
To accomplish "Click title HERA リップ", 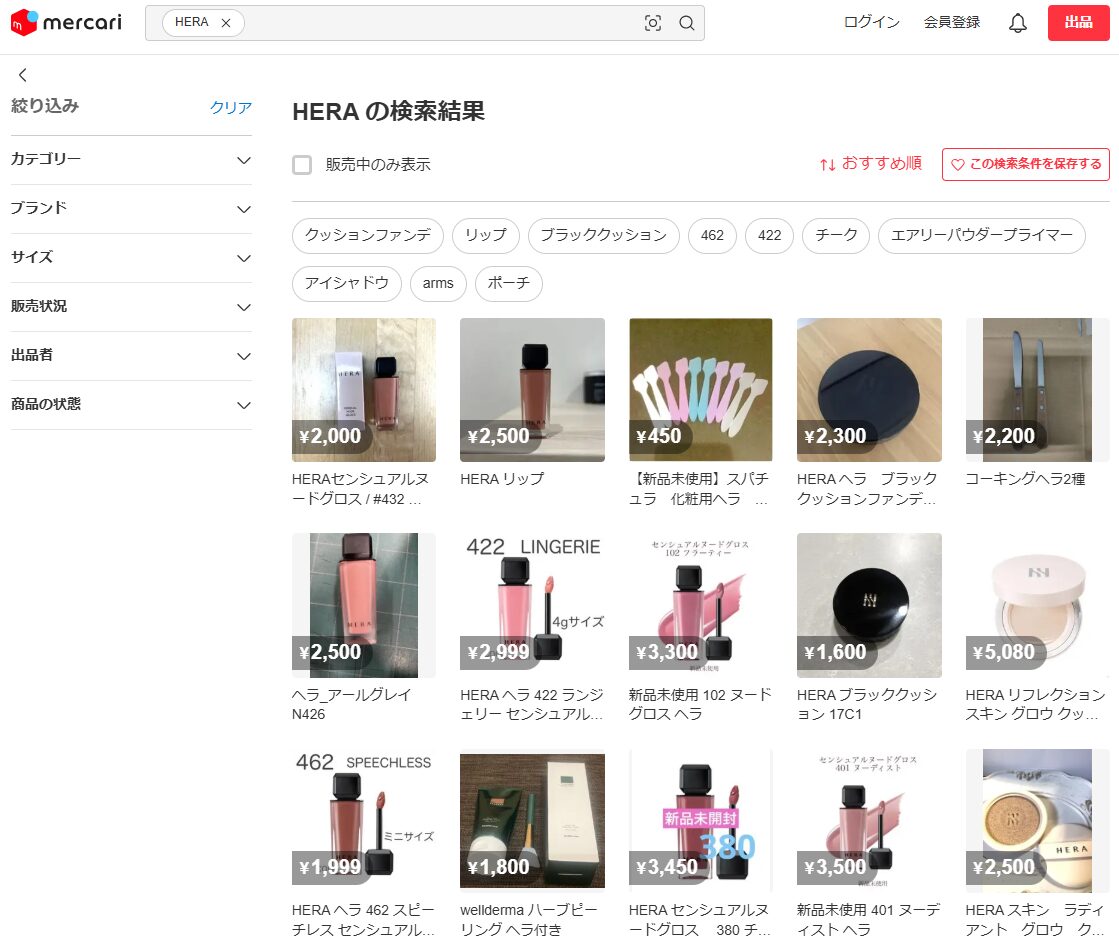I will point(502,479).
